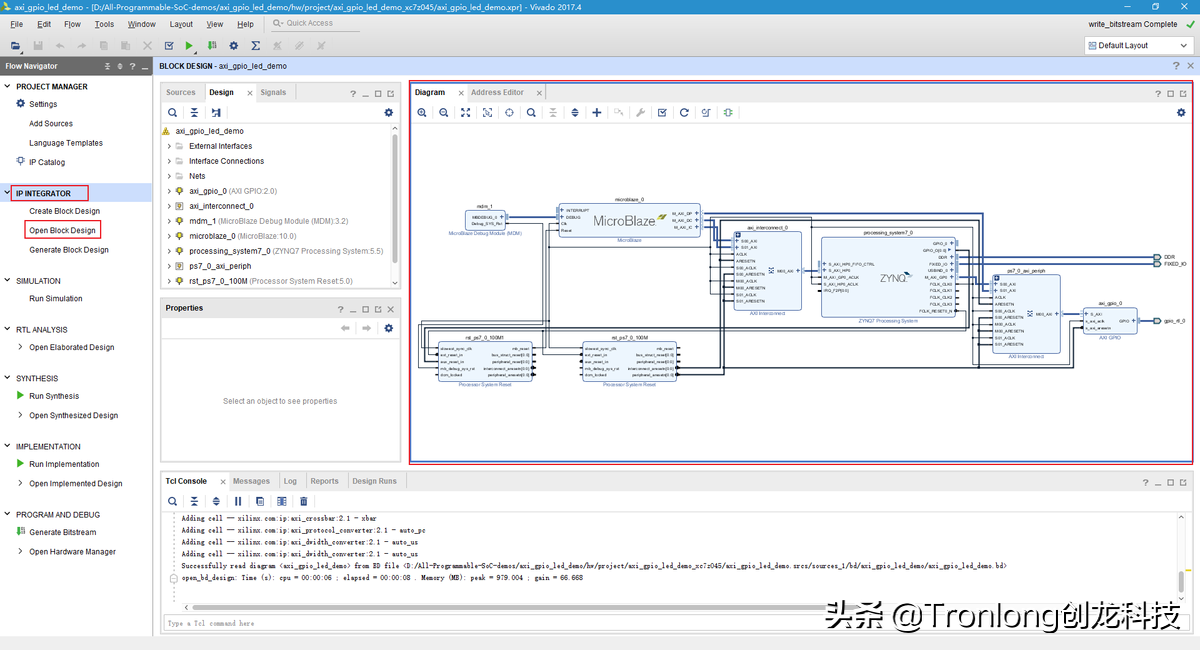Click the trash can icon in Tcl Console
The height and width of the screenshot is (650, 1200).
(303, 501)
